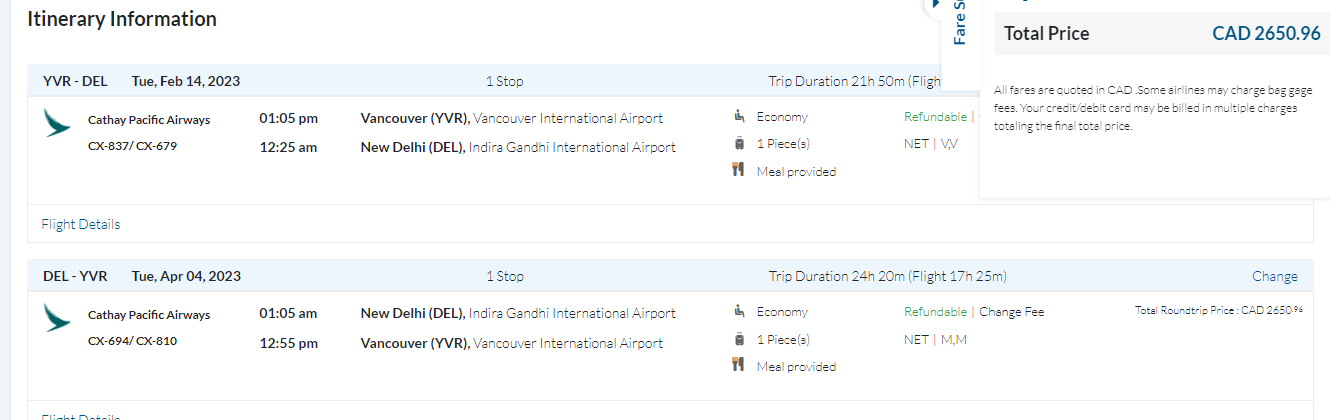Click the 1 Stop label on return flight
Screen dimensions: 1330x420
tap(504, 276)
